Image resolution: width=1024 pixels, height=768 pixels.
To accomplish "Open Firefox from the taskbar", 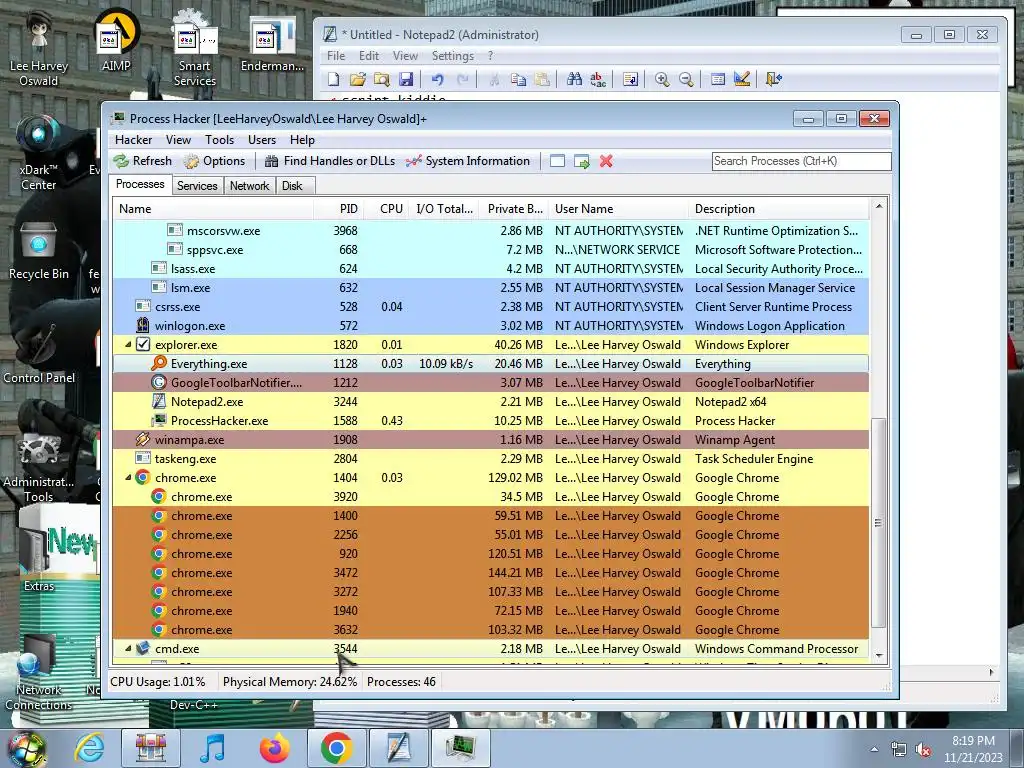I will (x=274, y=748).
